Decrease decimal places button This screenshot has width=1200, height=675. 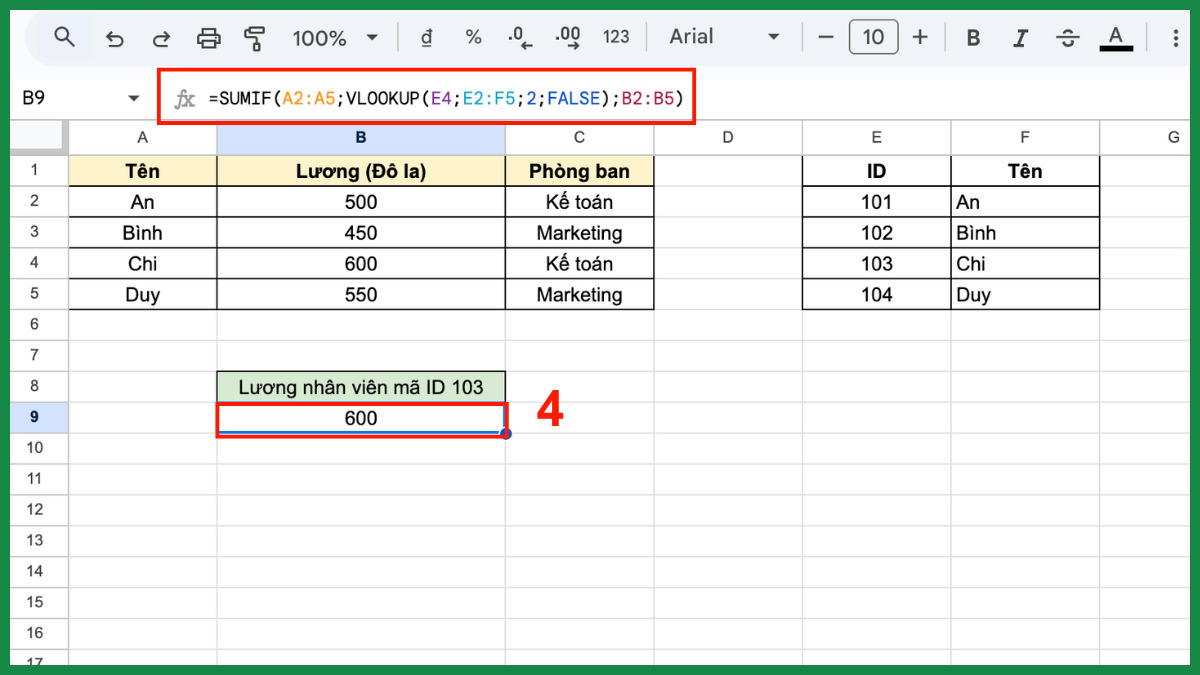coord(520,38)
